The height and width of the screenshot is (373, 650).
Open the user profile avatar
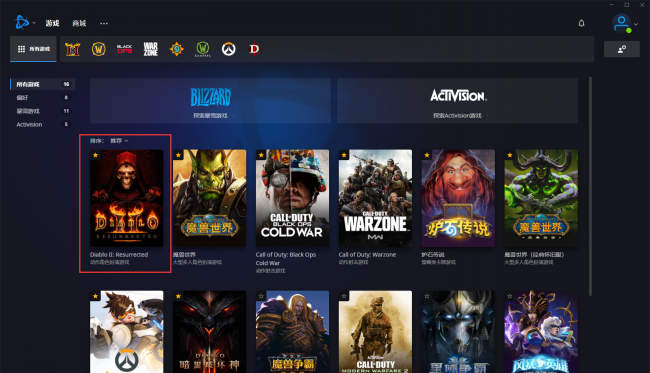point(621,23)
